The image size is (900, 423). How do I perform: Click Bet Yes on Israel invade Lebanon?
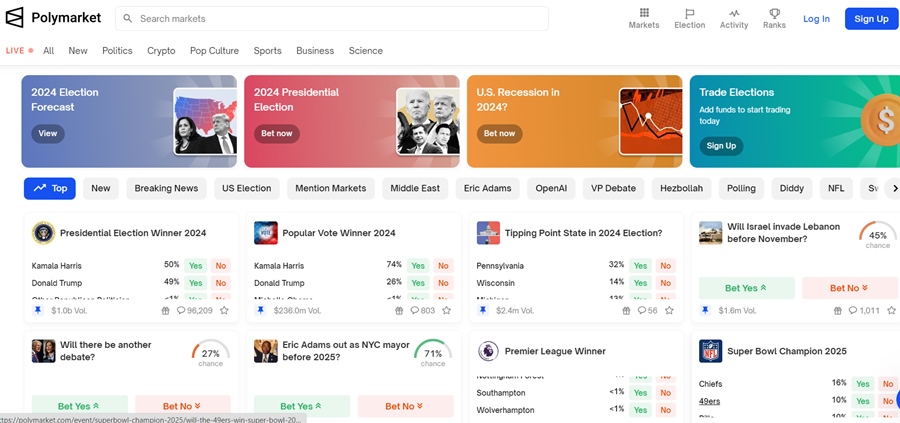click(x=747, y=288)
